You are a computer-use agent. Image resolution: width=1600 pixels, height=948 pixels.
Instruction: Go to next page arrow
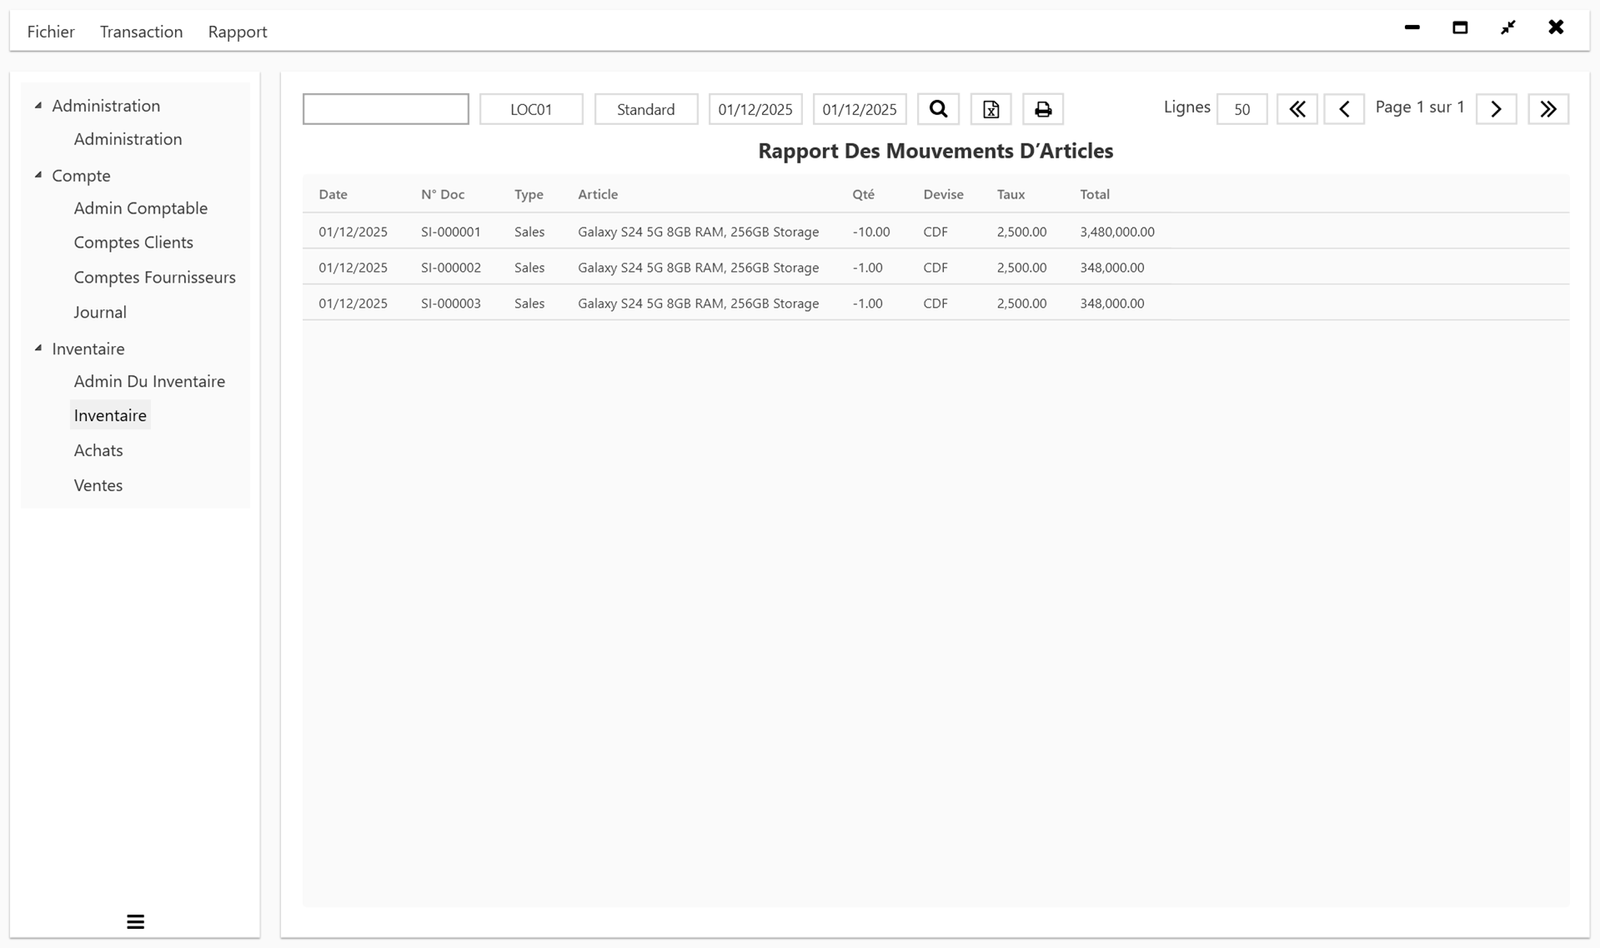(x=1495, y=108)
